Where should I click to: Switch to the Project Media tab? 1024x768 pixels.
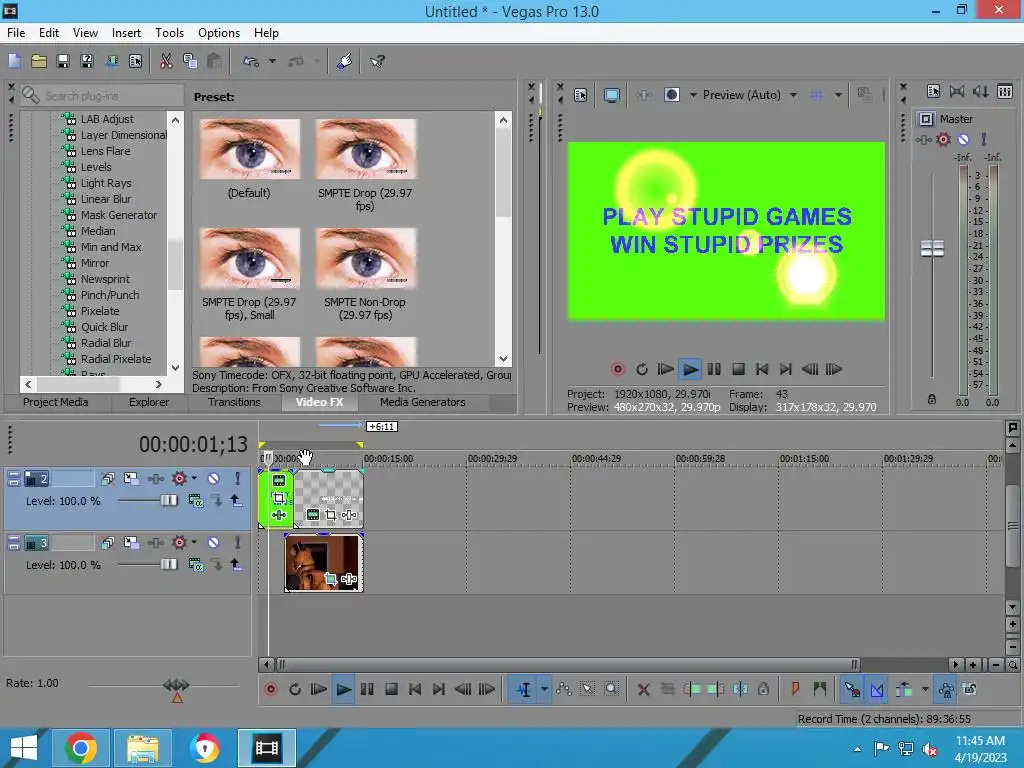tap(56, 402)
